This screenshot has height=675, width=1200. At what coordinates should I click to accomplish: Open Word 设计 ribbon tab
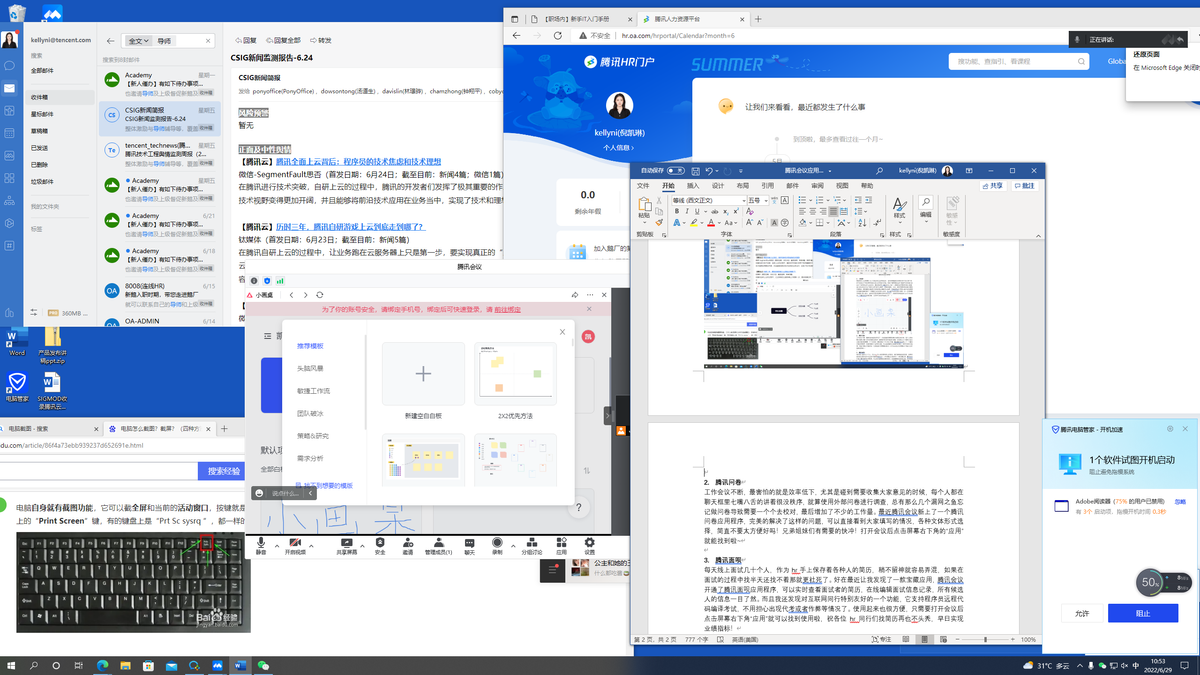tap(718, 186)
